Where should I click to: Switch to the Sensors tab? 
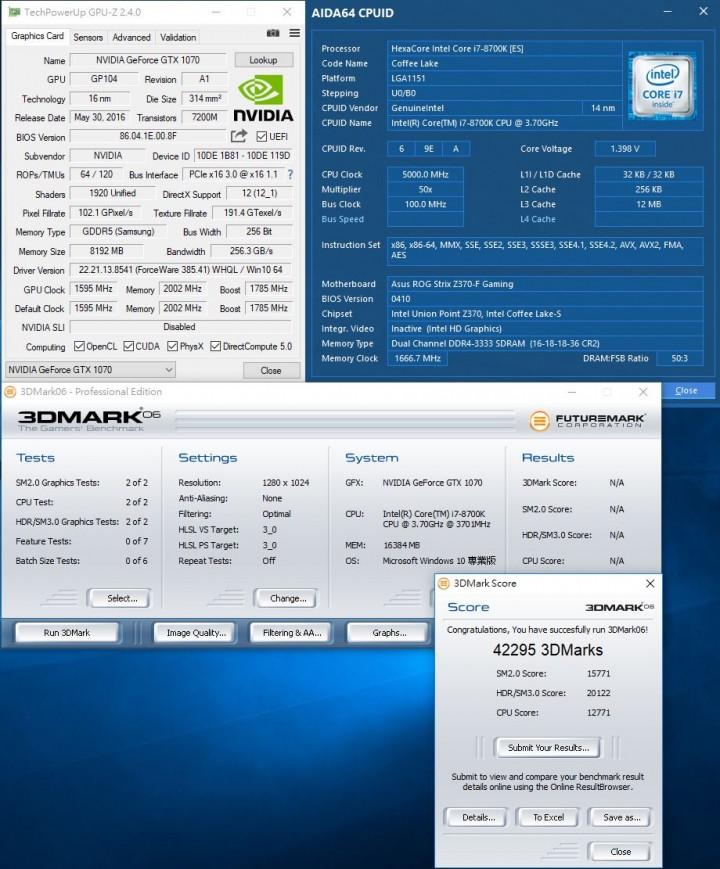coord(88,37)
